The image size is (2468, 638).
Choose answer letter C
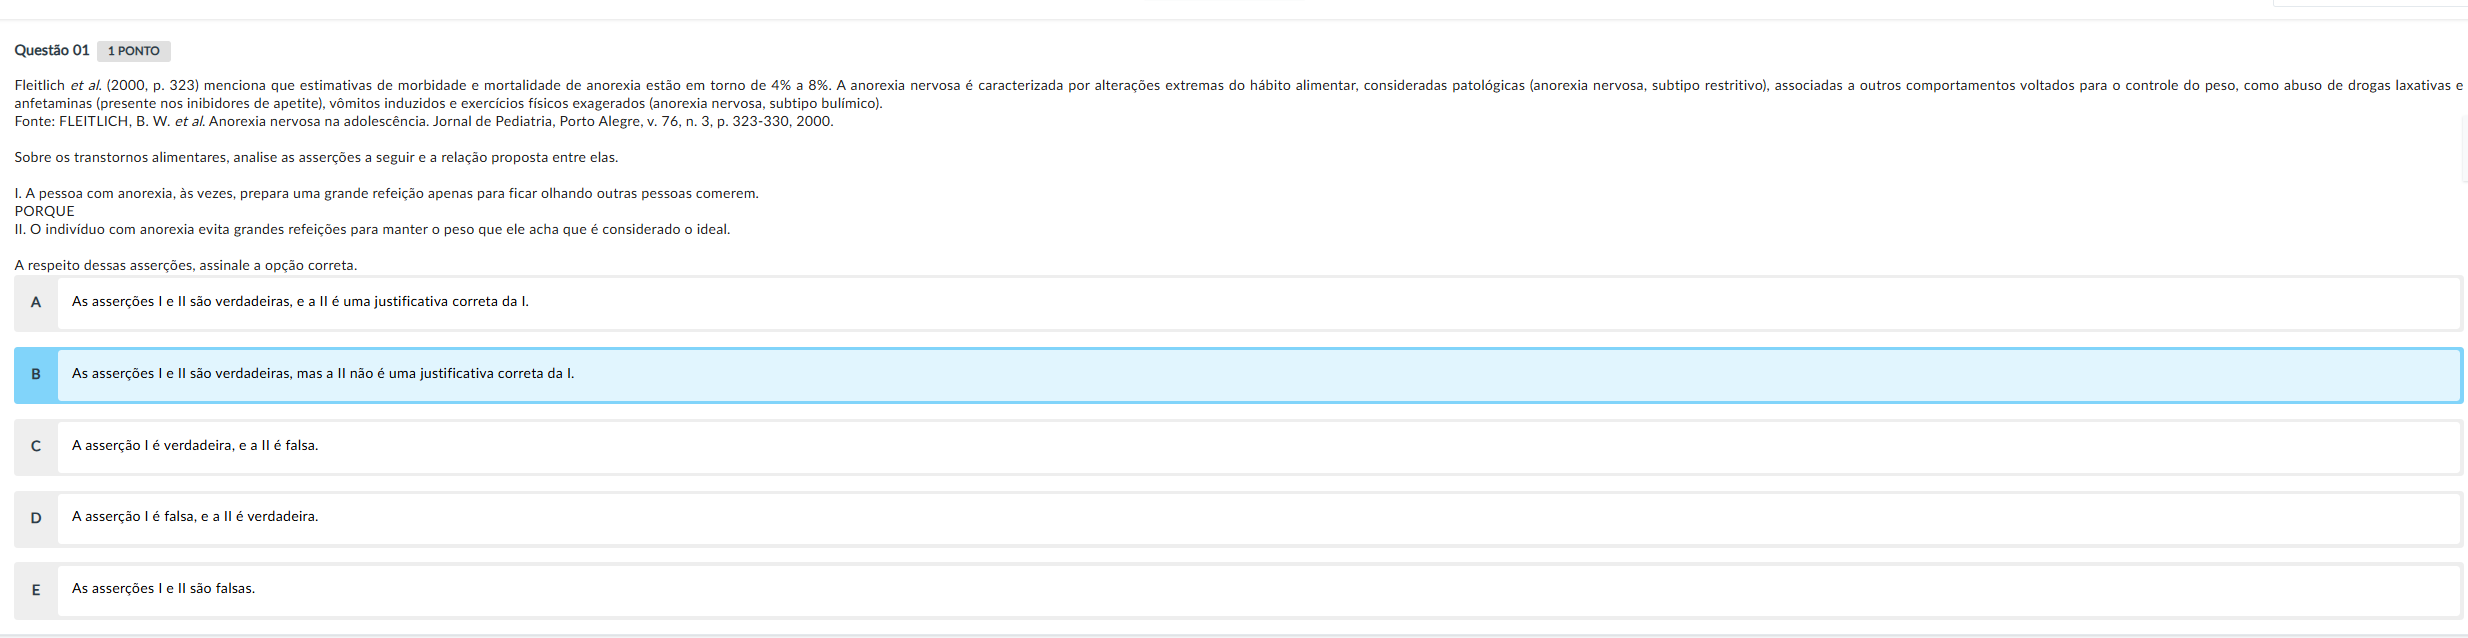pyautogui.click(x=36, y=446)
